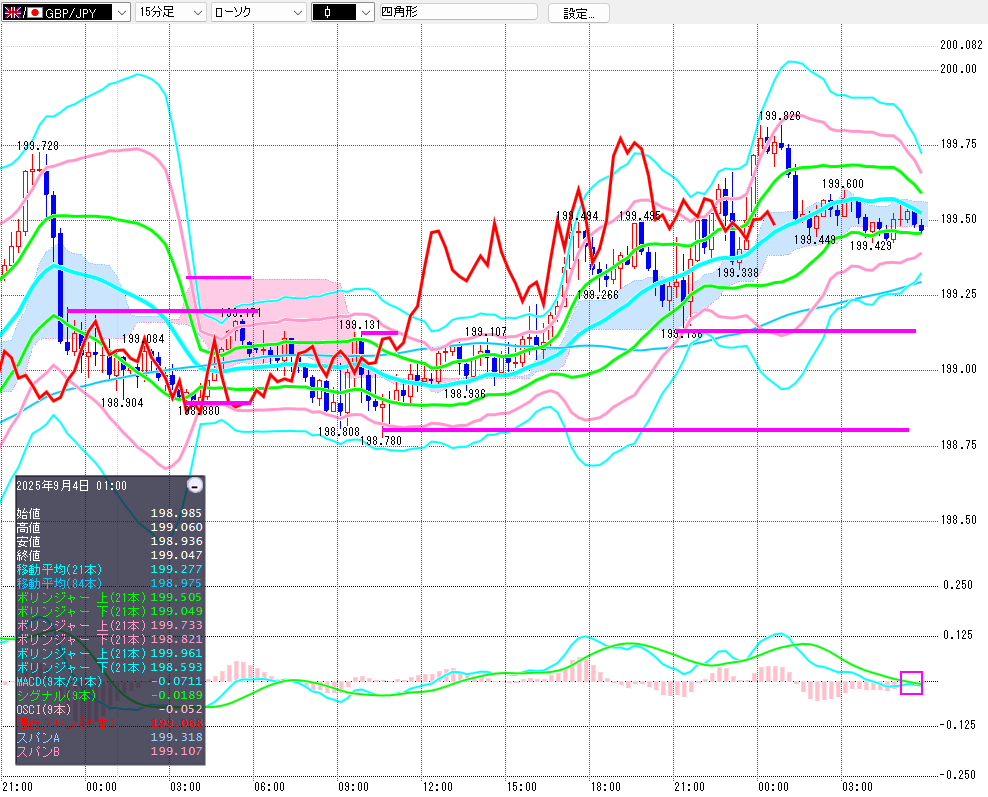Click the 199.600 price label
Image resolution: width=988 pixels, height=797 pixels.
click(x=843, y=184)
